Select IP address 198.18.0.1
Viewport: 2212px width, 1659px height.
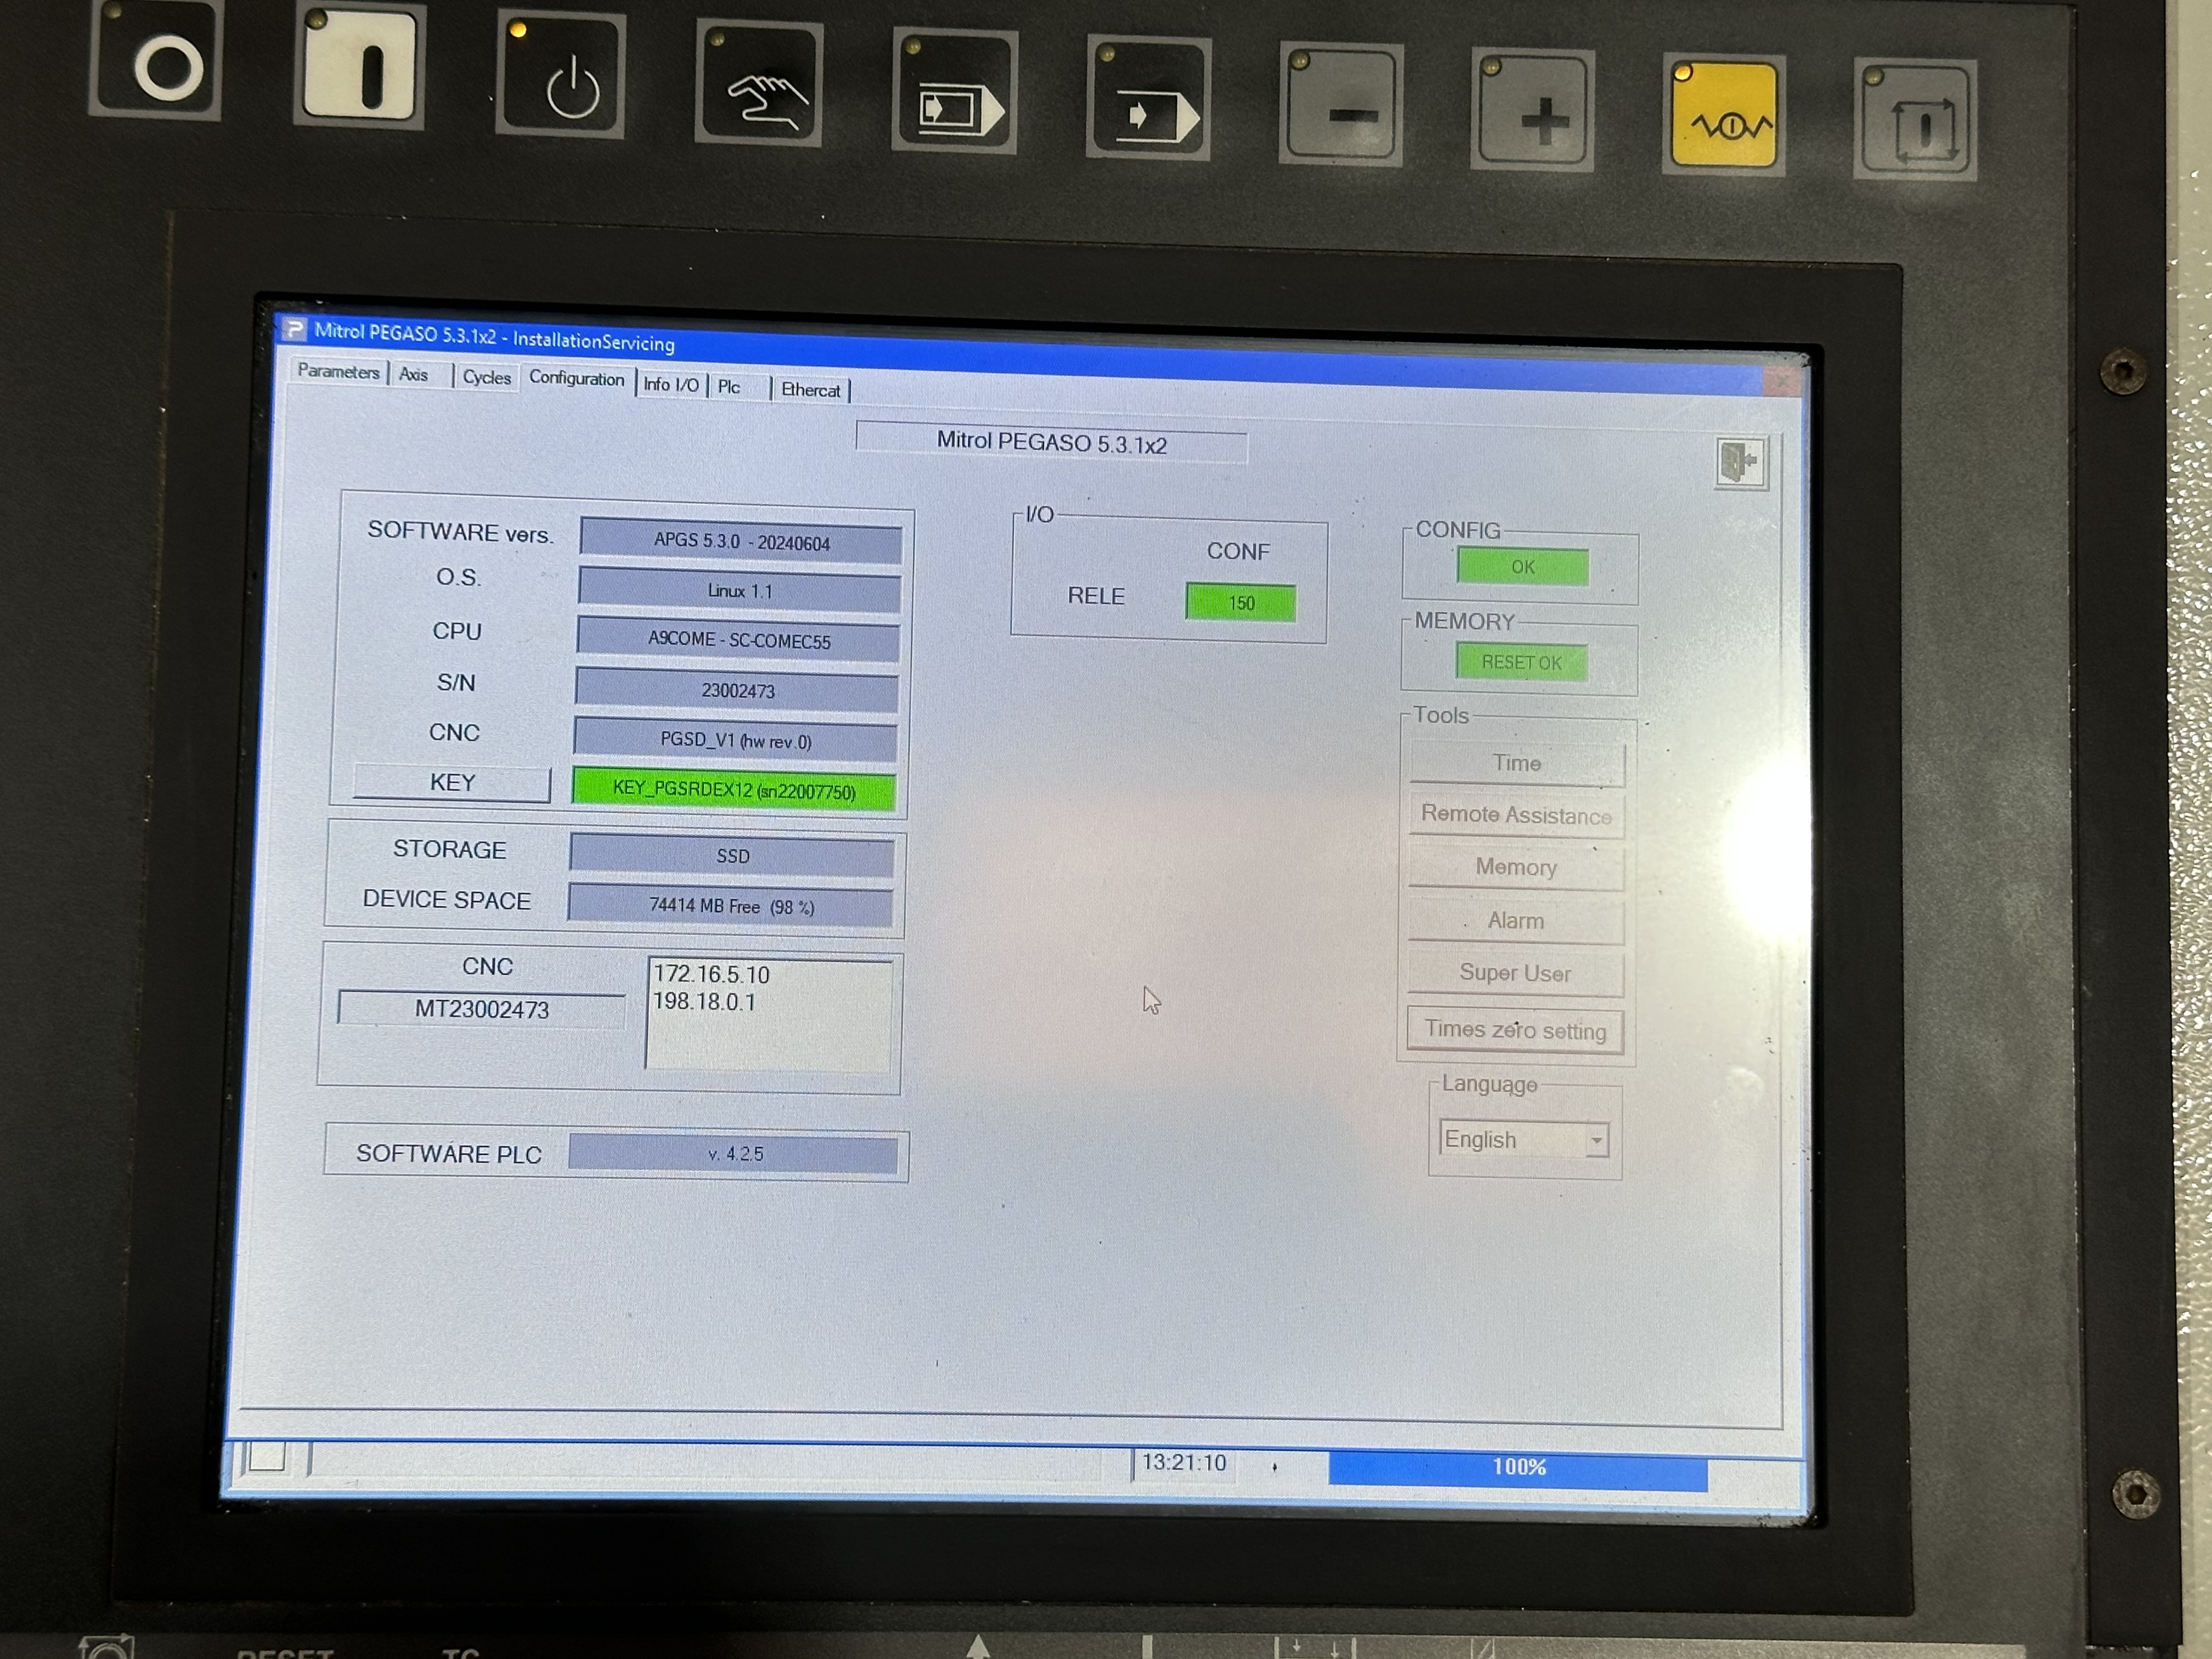(x=704, y=1002)
